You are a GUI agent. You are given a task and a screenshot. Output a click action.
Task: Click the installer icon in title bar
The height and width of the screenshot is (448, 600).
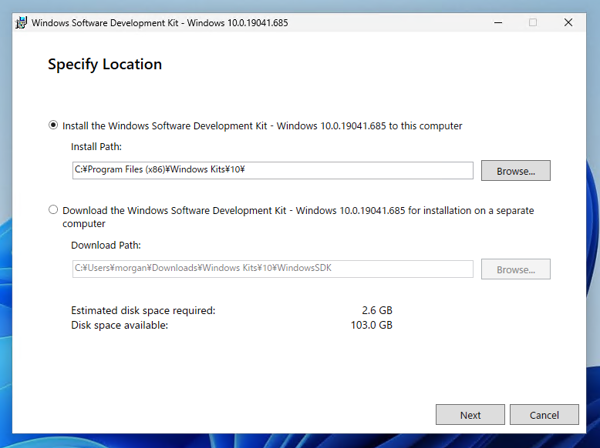click(21, 23)
